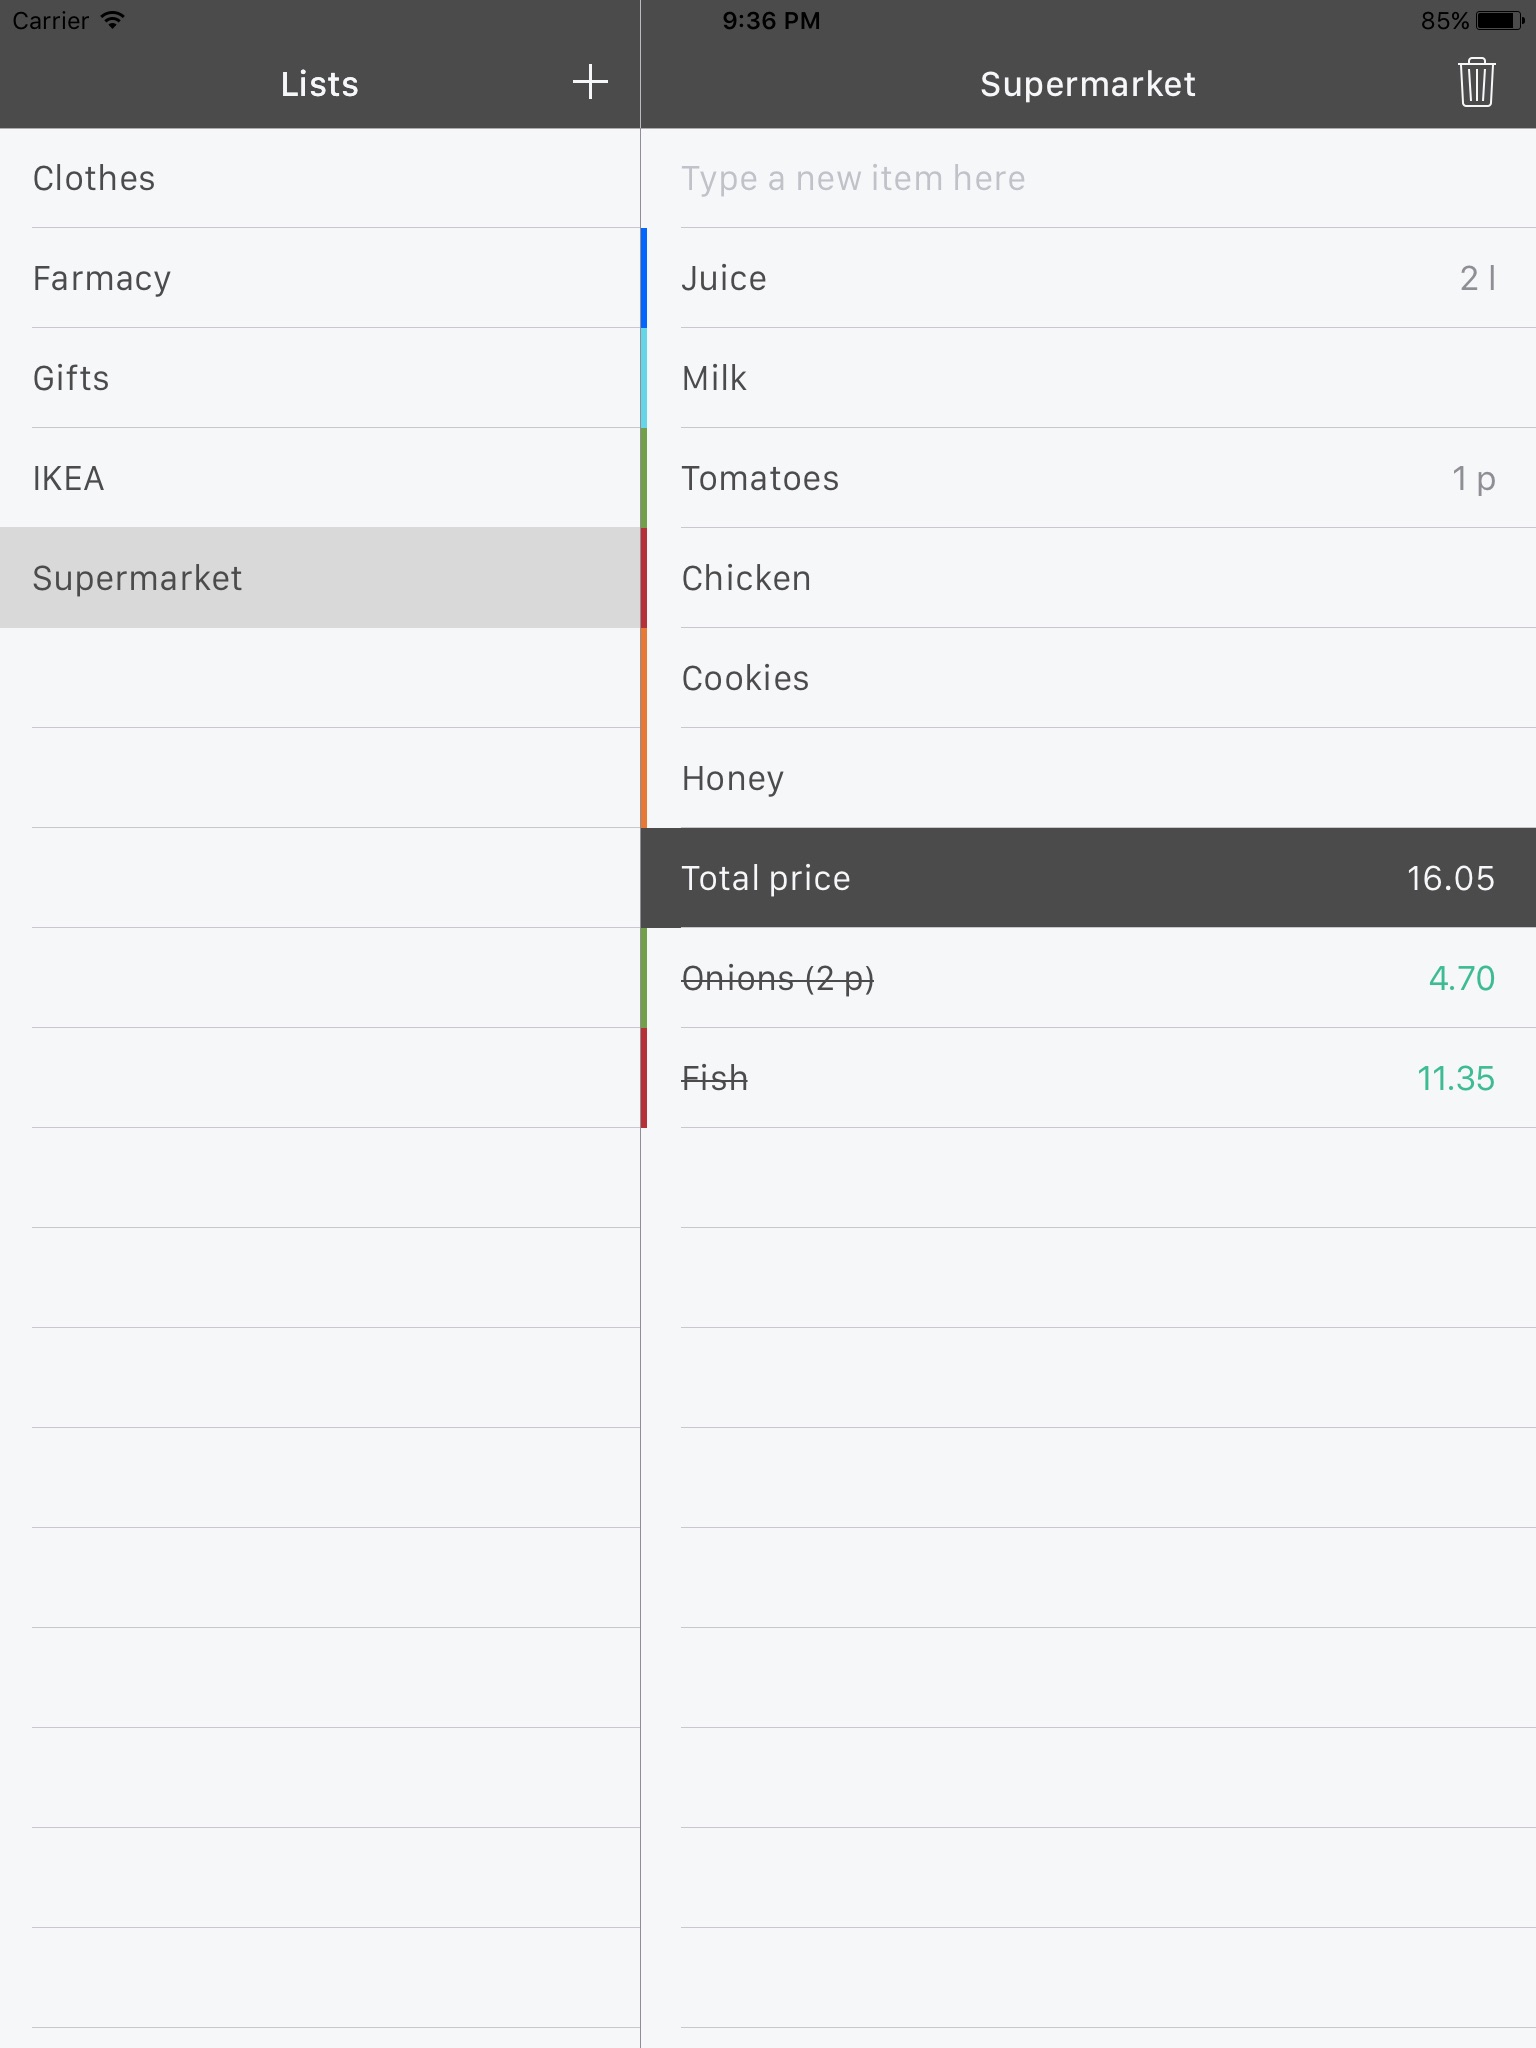
Task: Tap the blue color bar beside Juice
Action: tap(644, 278)
